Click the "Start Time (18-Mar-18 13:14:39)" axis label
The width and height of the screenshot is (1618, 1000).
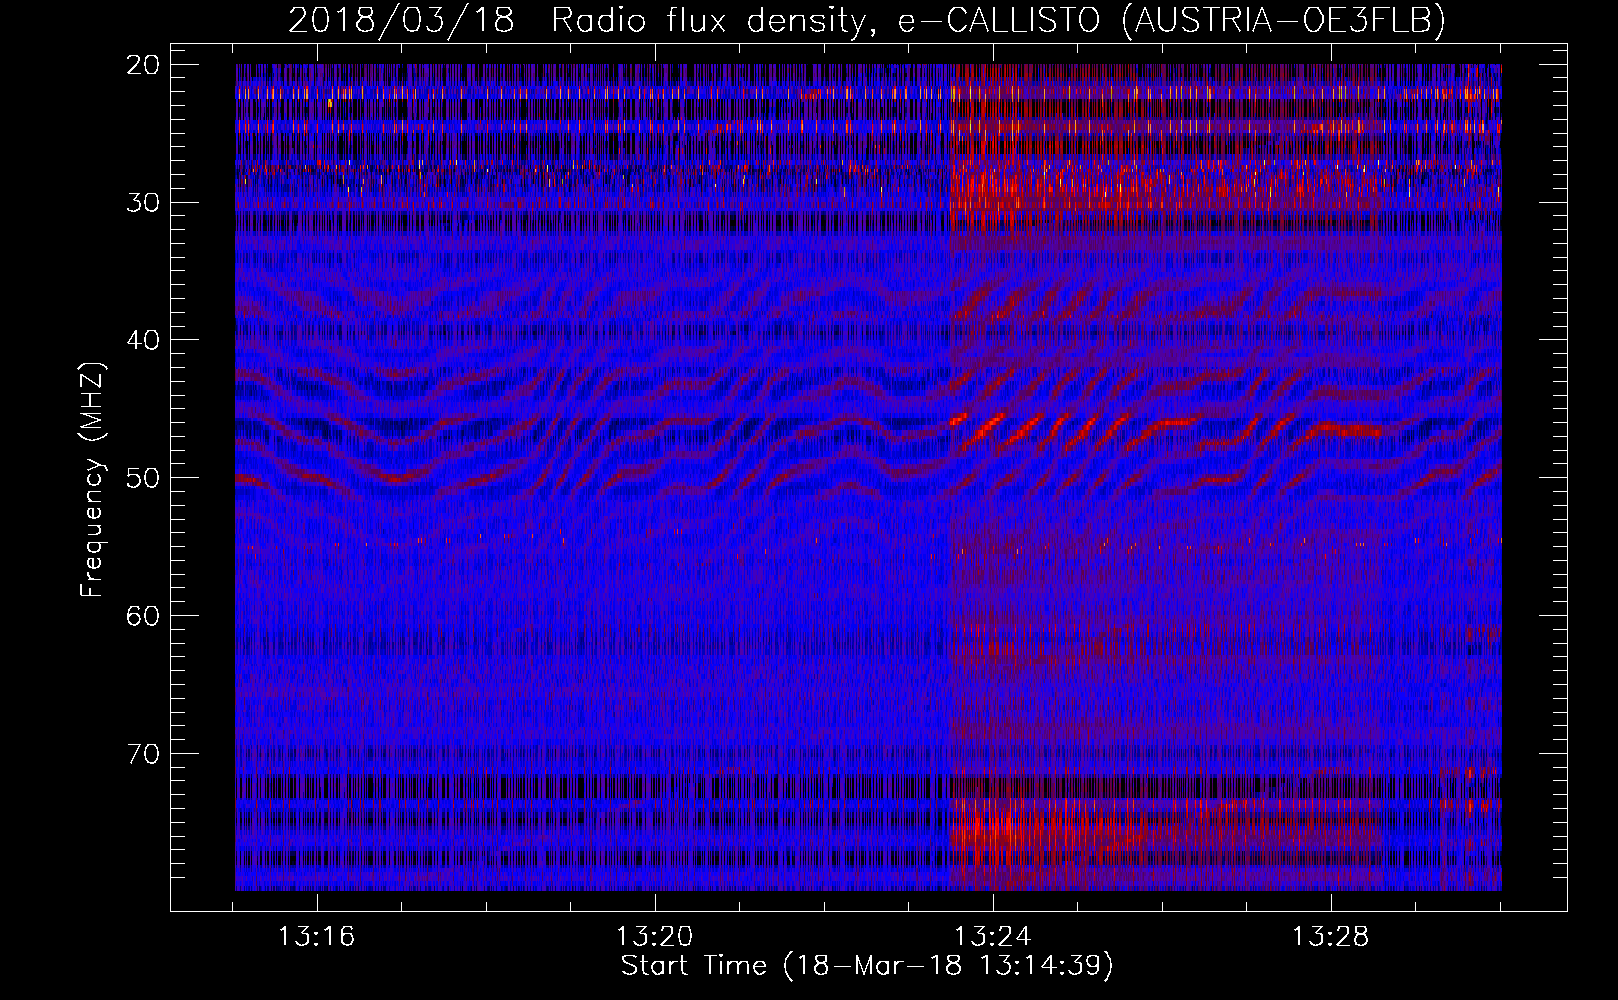(867, 966)
